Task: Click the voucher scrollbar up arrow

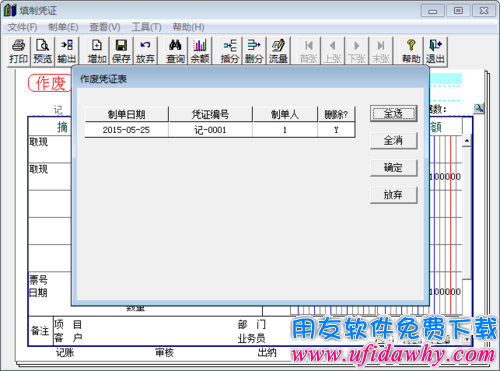Action: (x=467, y=141)
